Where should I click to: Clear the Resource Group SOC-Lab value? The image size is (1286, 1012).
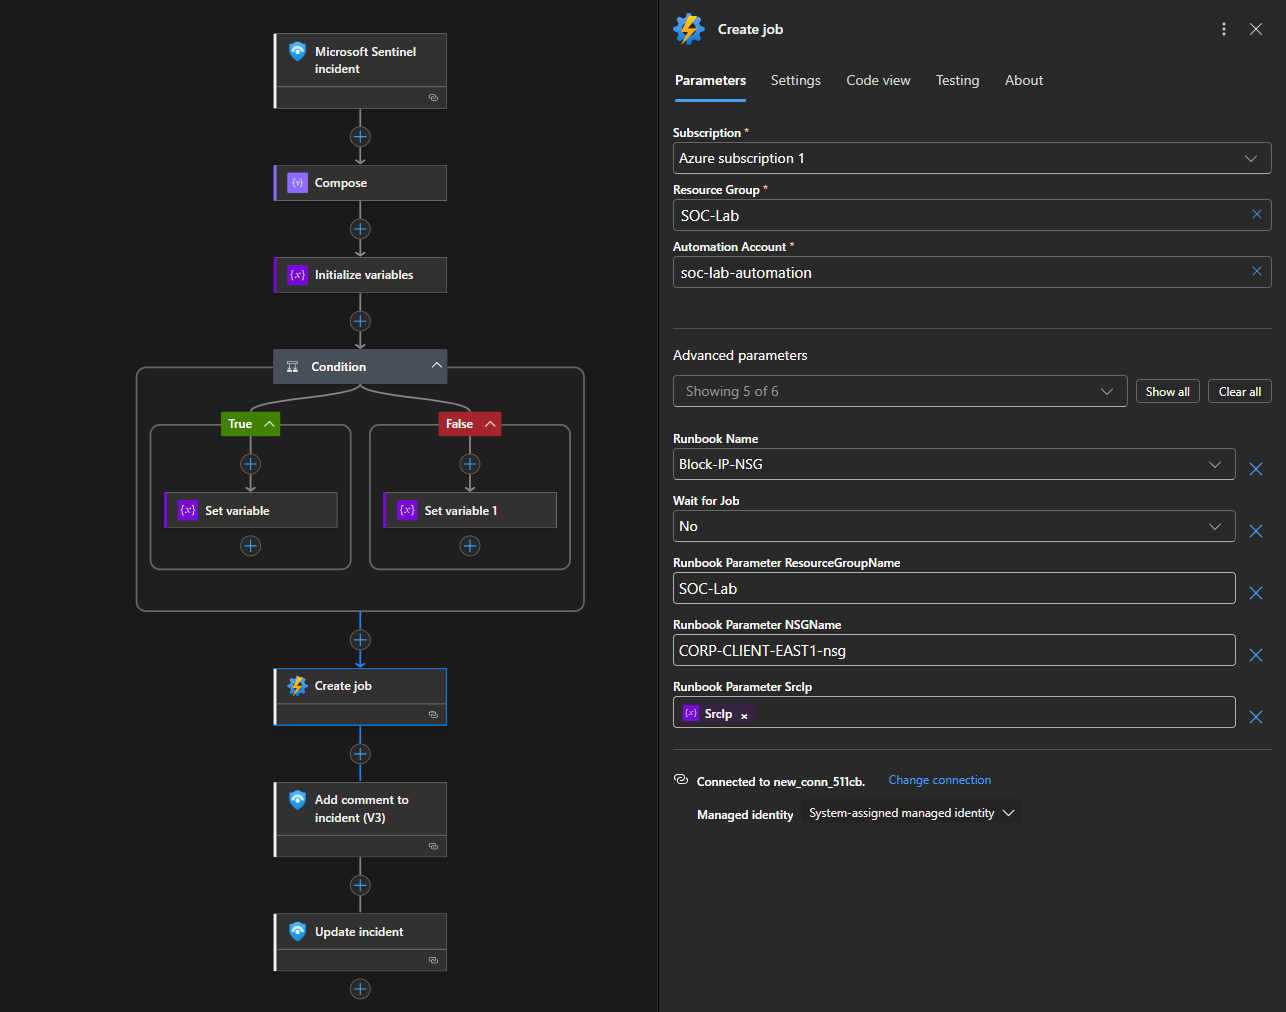[1256, 215]
